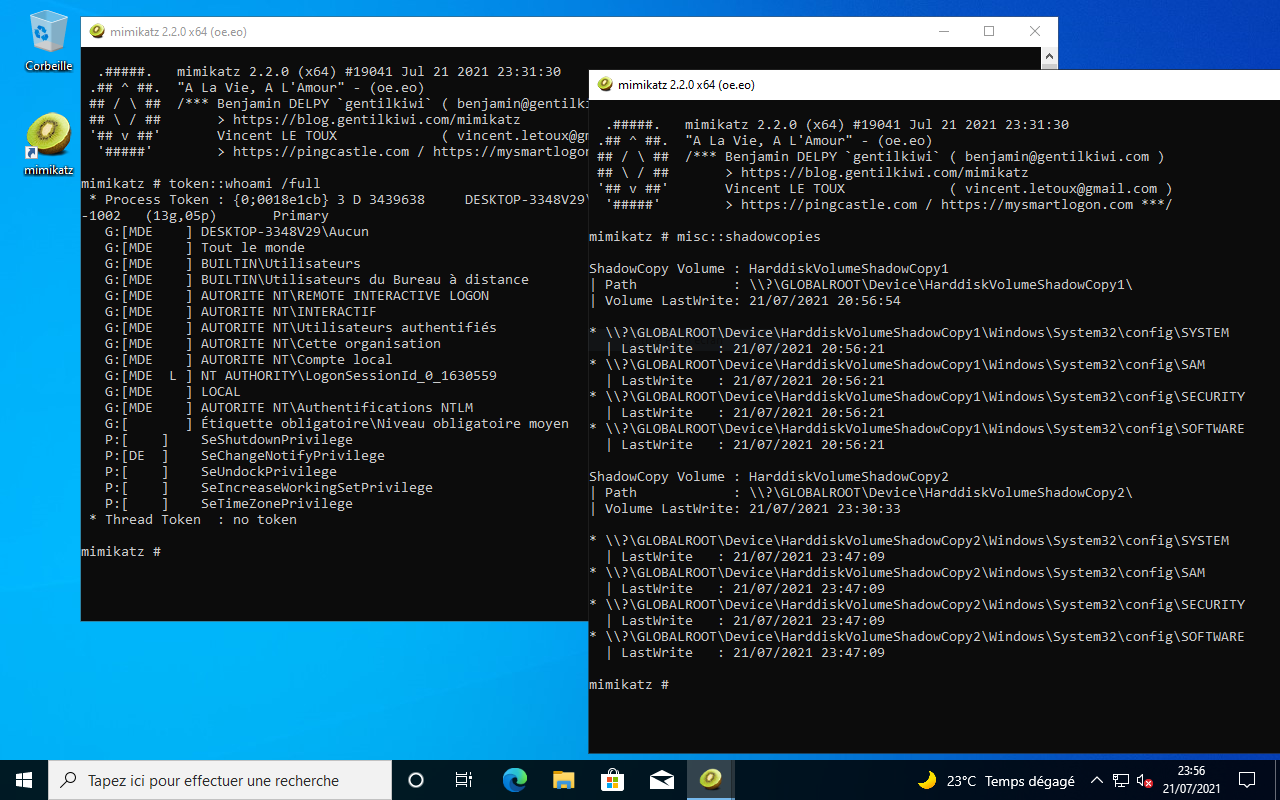Click the 'SeTimeZonePrivilege' line
1280x800 pixels.
(229, 504)
